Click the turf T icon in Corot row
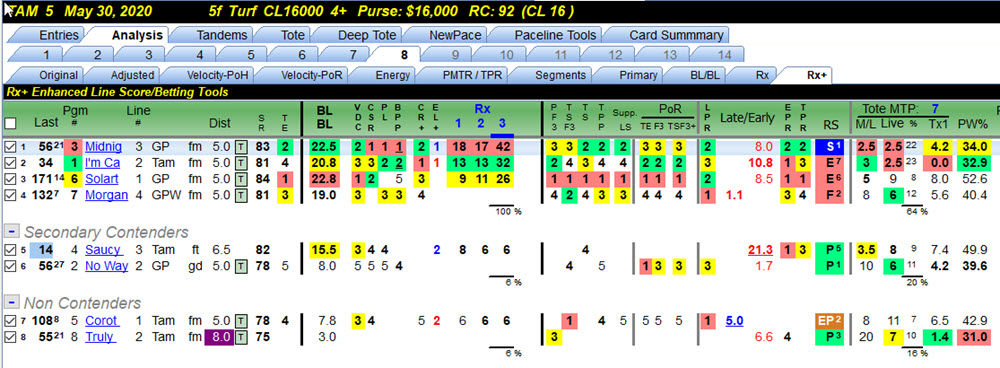The height and width of the screenshot is (368, 1000). pyautogui.click(x=241, y=320)
